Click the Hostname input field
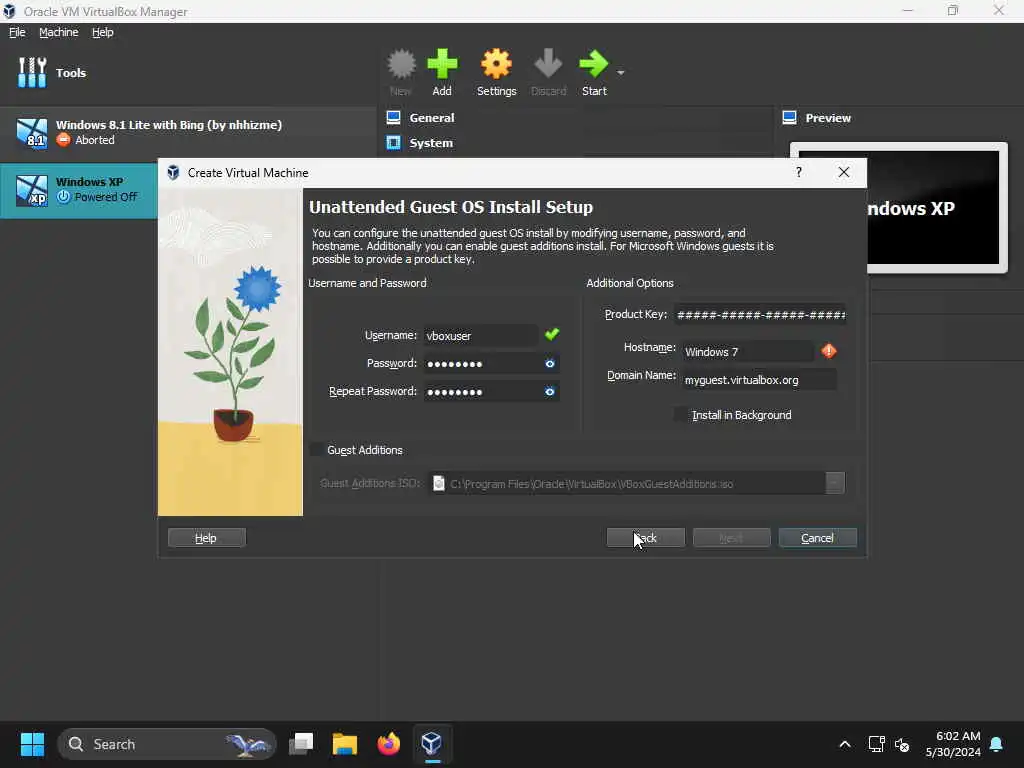1024x768 pixels. point(748,352)
